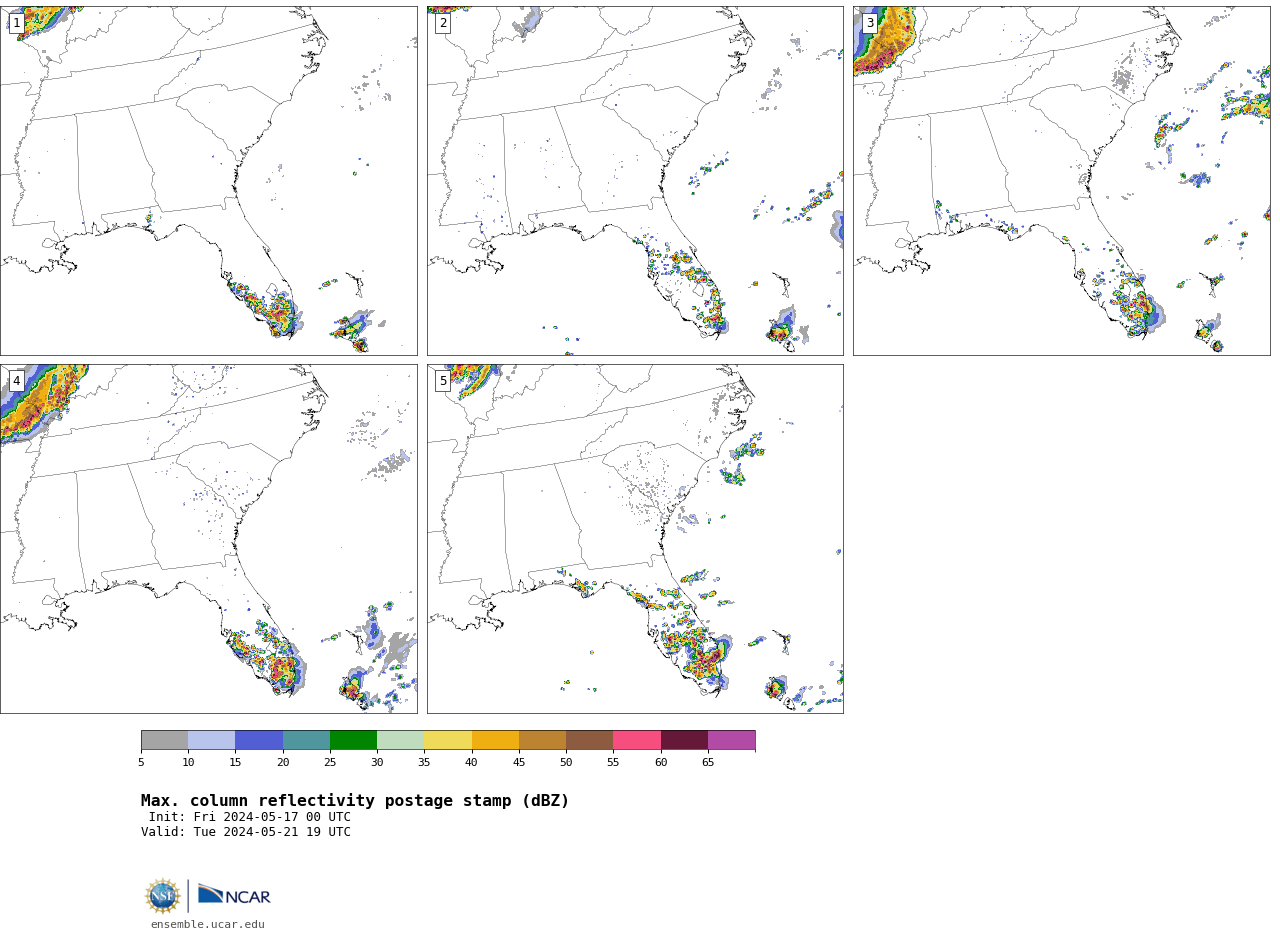This screenshot has width=1280, height=936.
Task: Click the member number 5 label box
Action: [x=443, y=381]
